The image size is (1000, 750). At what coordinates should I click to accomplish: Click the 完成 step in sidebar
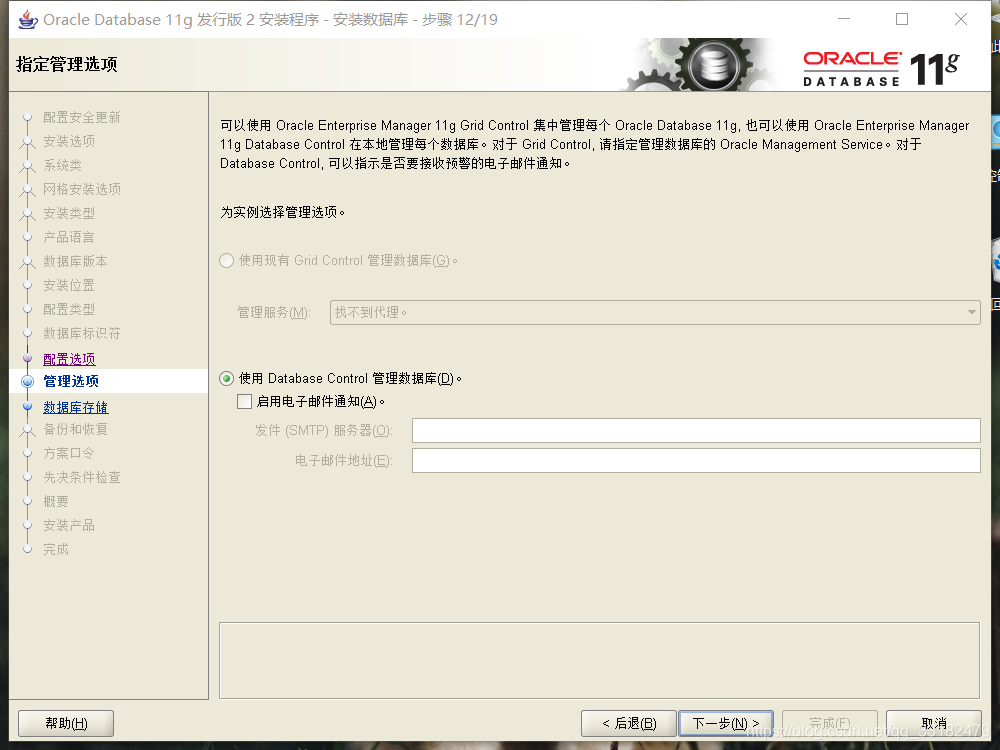tap(56, 550)
